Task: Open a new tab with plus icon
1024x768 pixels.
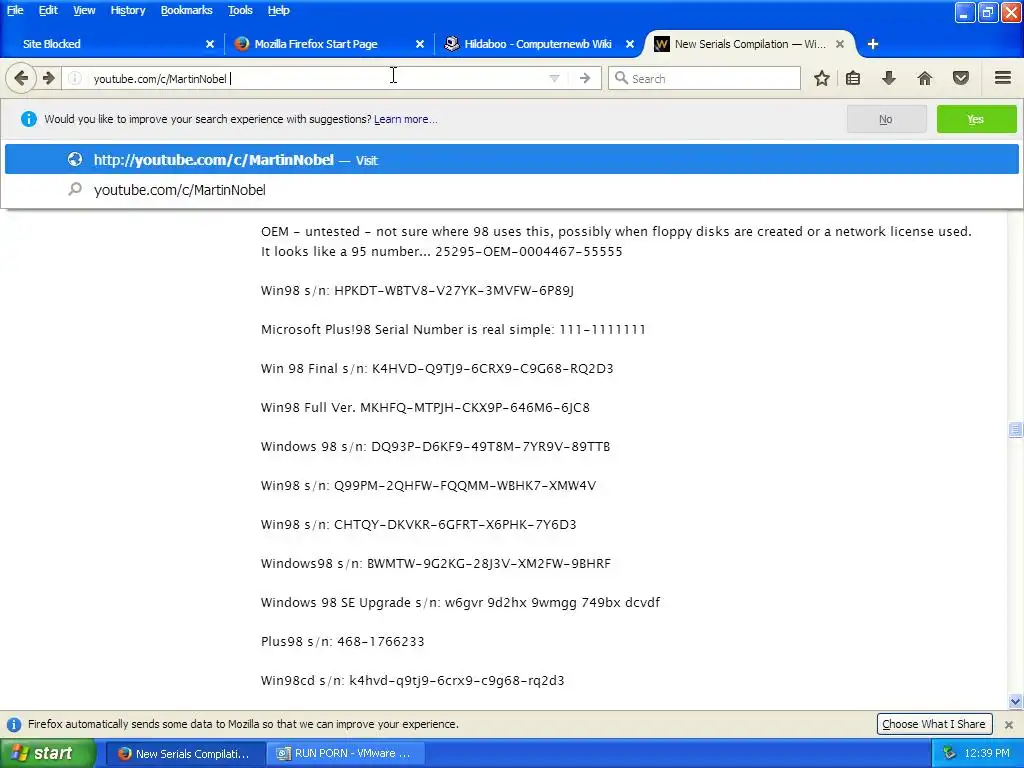Action: coord(872,44)
